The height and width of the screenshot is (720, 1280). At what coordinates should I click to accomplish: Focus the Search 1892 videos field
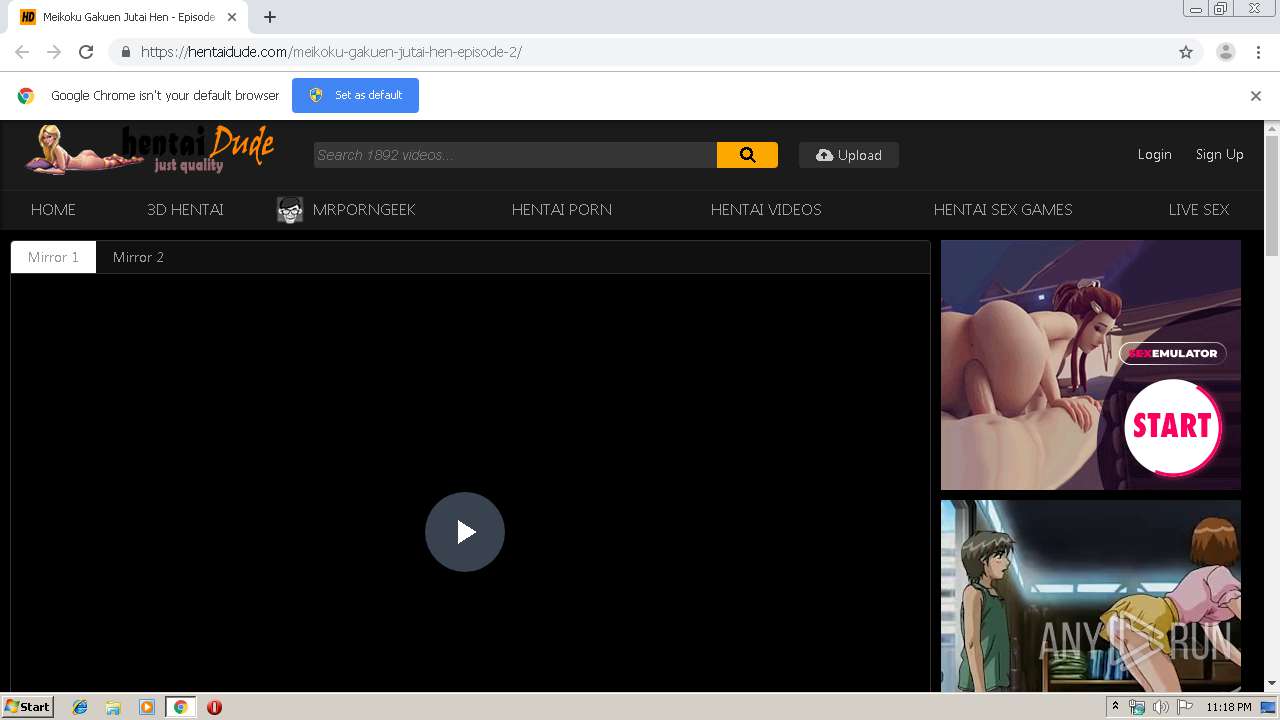coord(515,155)
